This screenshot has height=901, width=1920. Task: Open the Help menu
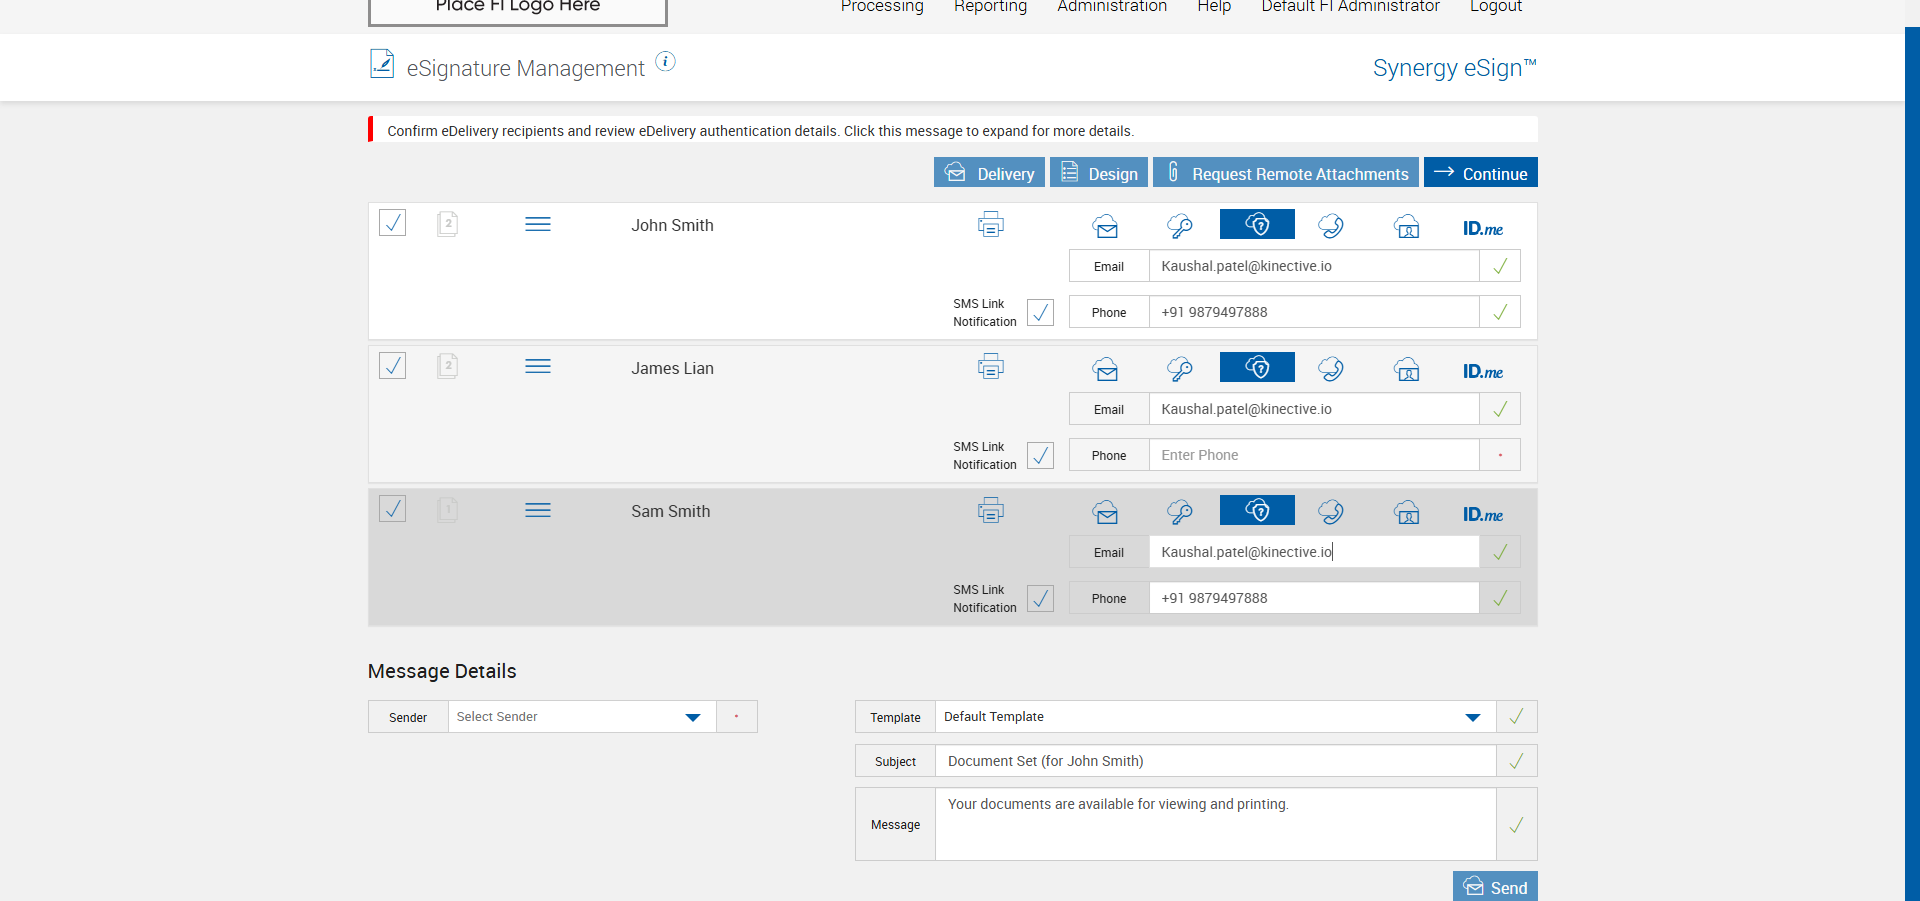[x=1214, y=6]
